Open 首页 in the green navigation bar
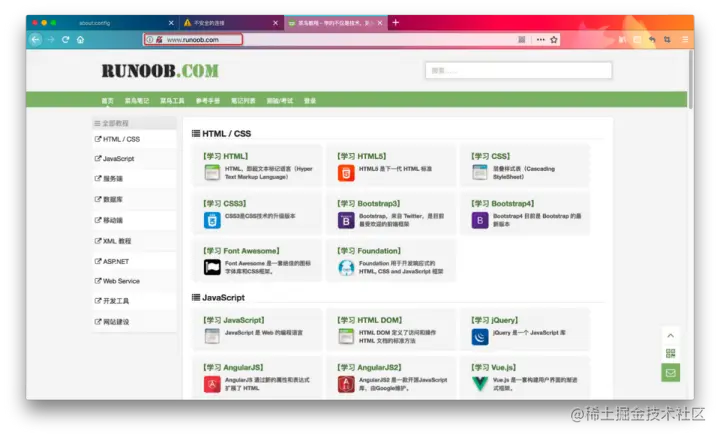The image size is (720, 437). click(x=107, y=101)
